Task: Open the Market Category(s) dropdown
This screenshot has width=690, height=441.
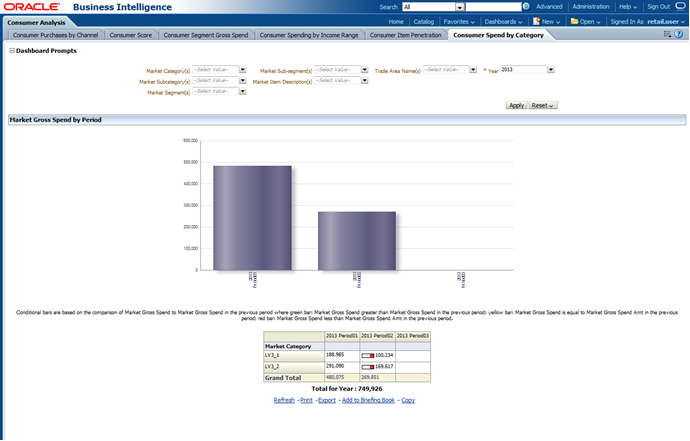Action: pos(242,70)
